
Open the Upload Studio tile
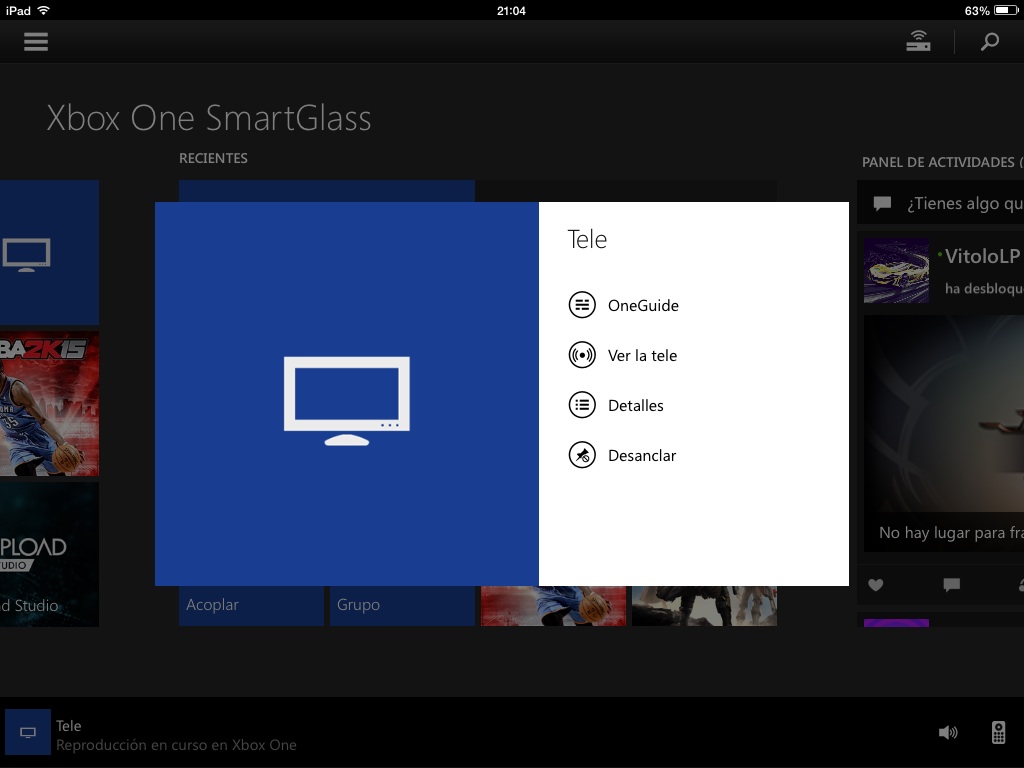pyautogui.click(x=50, y=554)
